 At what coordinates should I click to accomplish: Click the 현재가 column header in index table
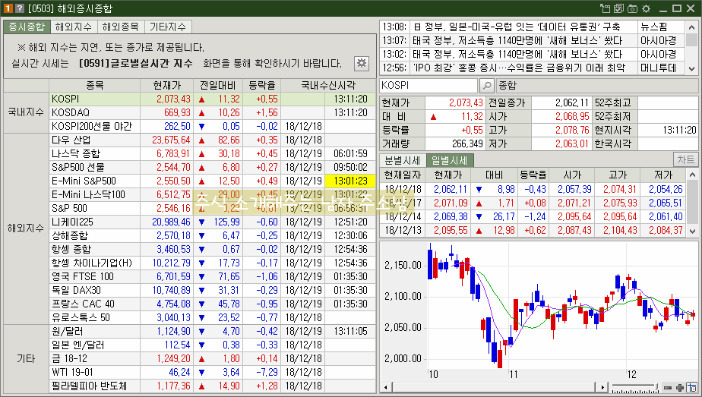click(x=167, y=85)
